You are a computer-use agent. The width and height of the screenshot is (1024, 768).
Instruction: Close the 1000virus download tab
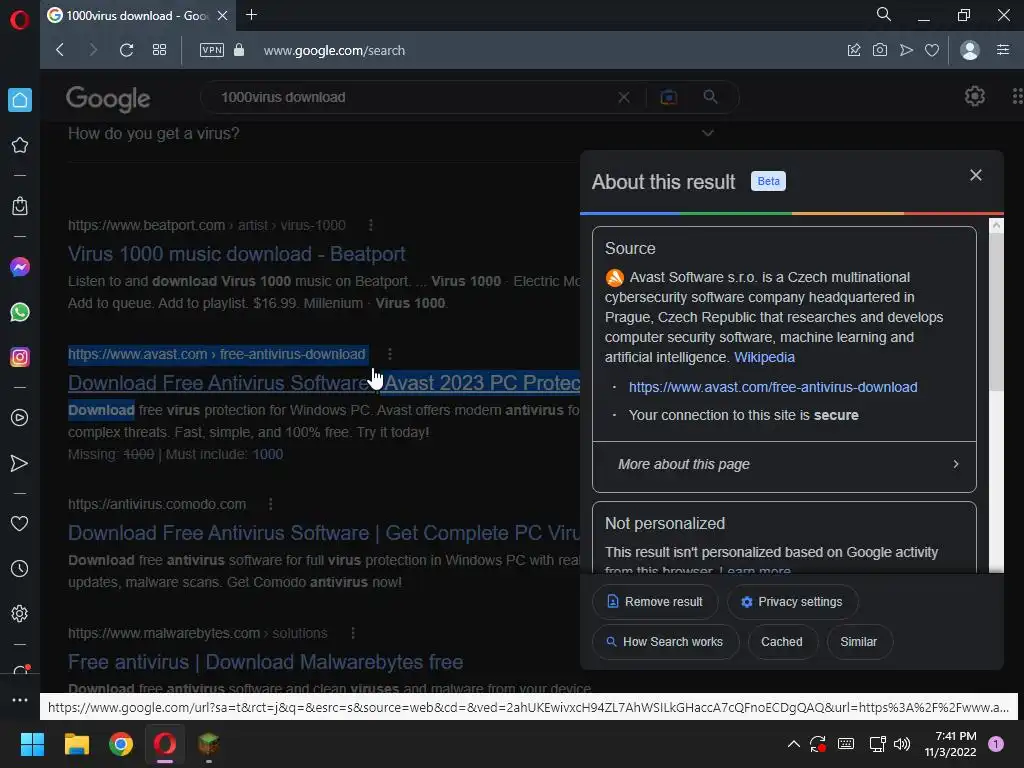223,15
